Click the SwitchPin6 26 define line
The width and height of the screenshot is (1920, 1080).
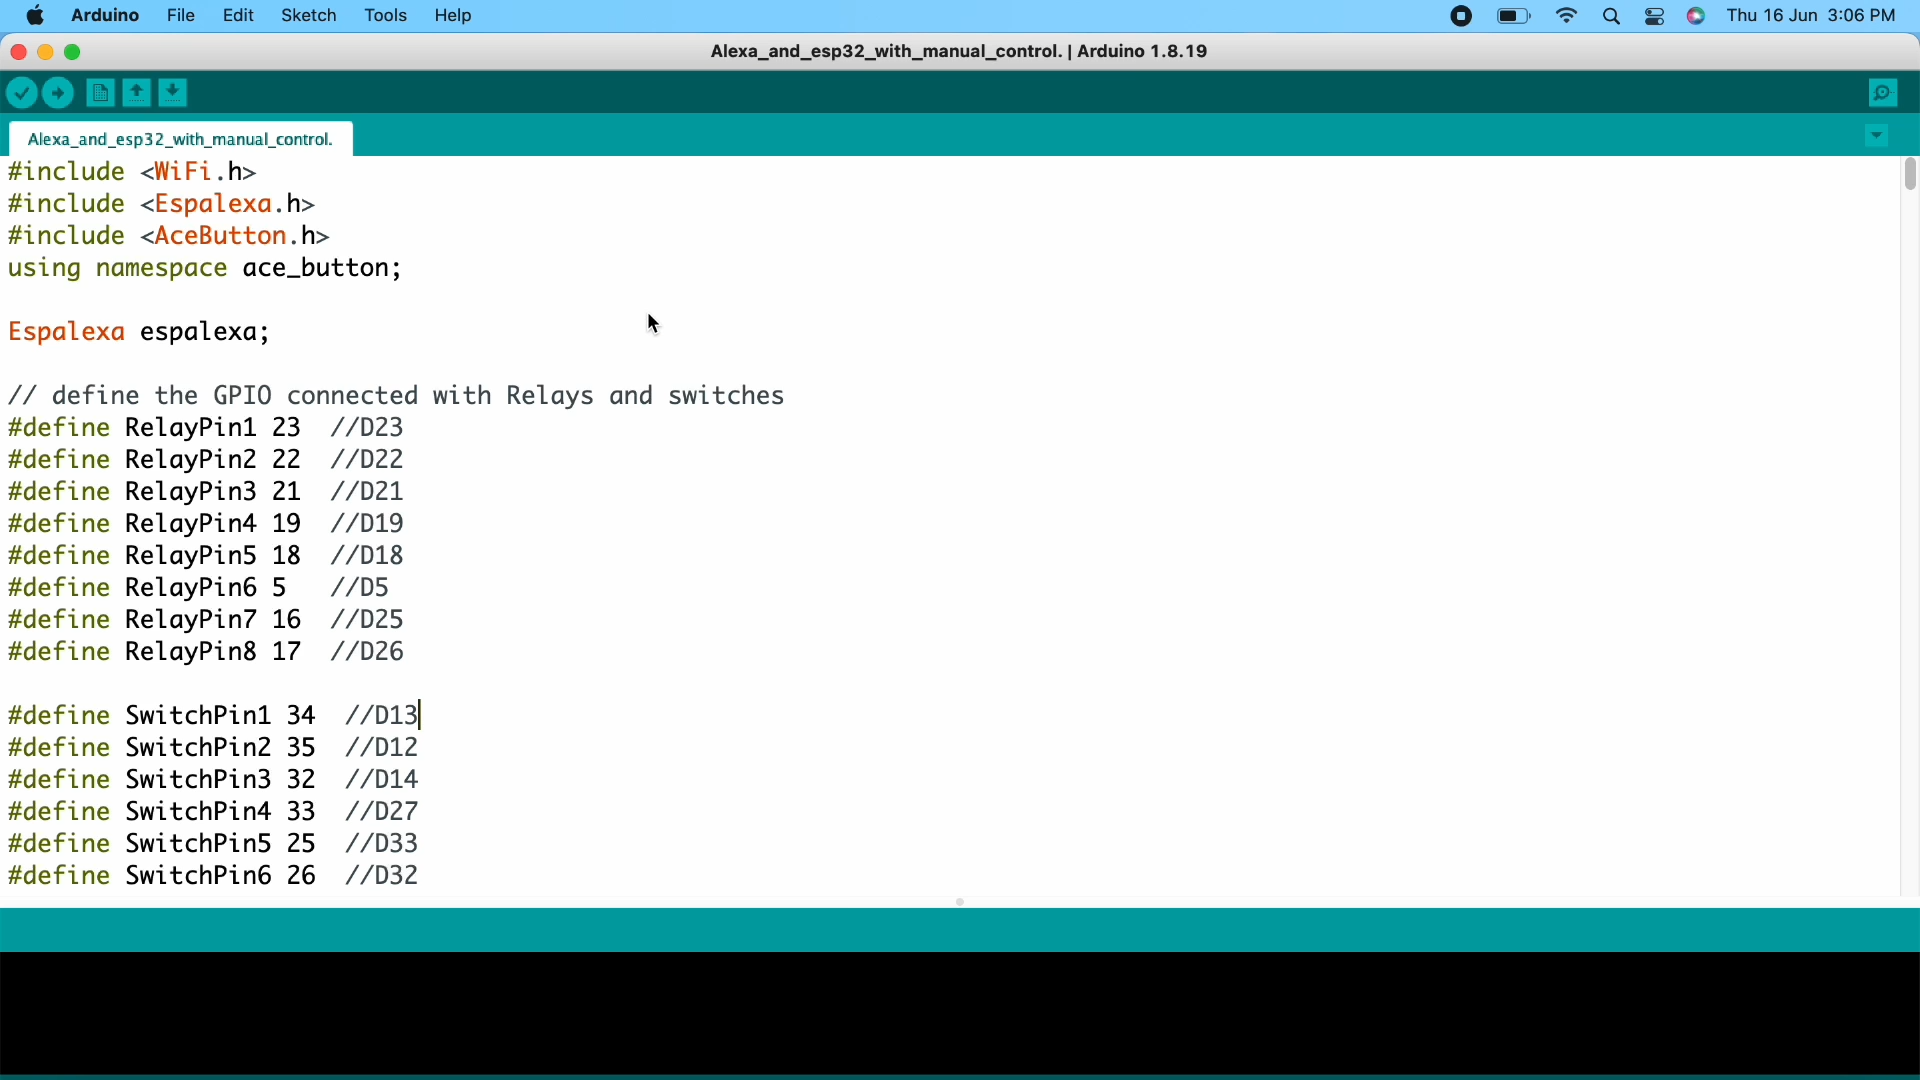click(x=214, y=878)
